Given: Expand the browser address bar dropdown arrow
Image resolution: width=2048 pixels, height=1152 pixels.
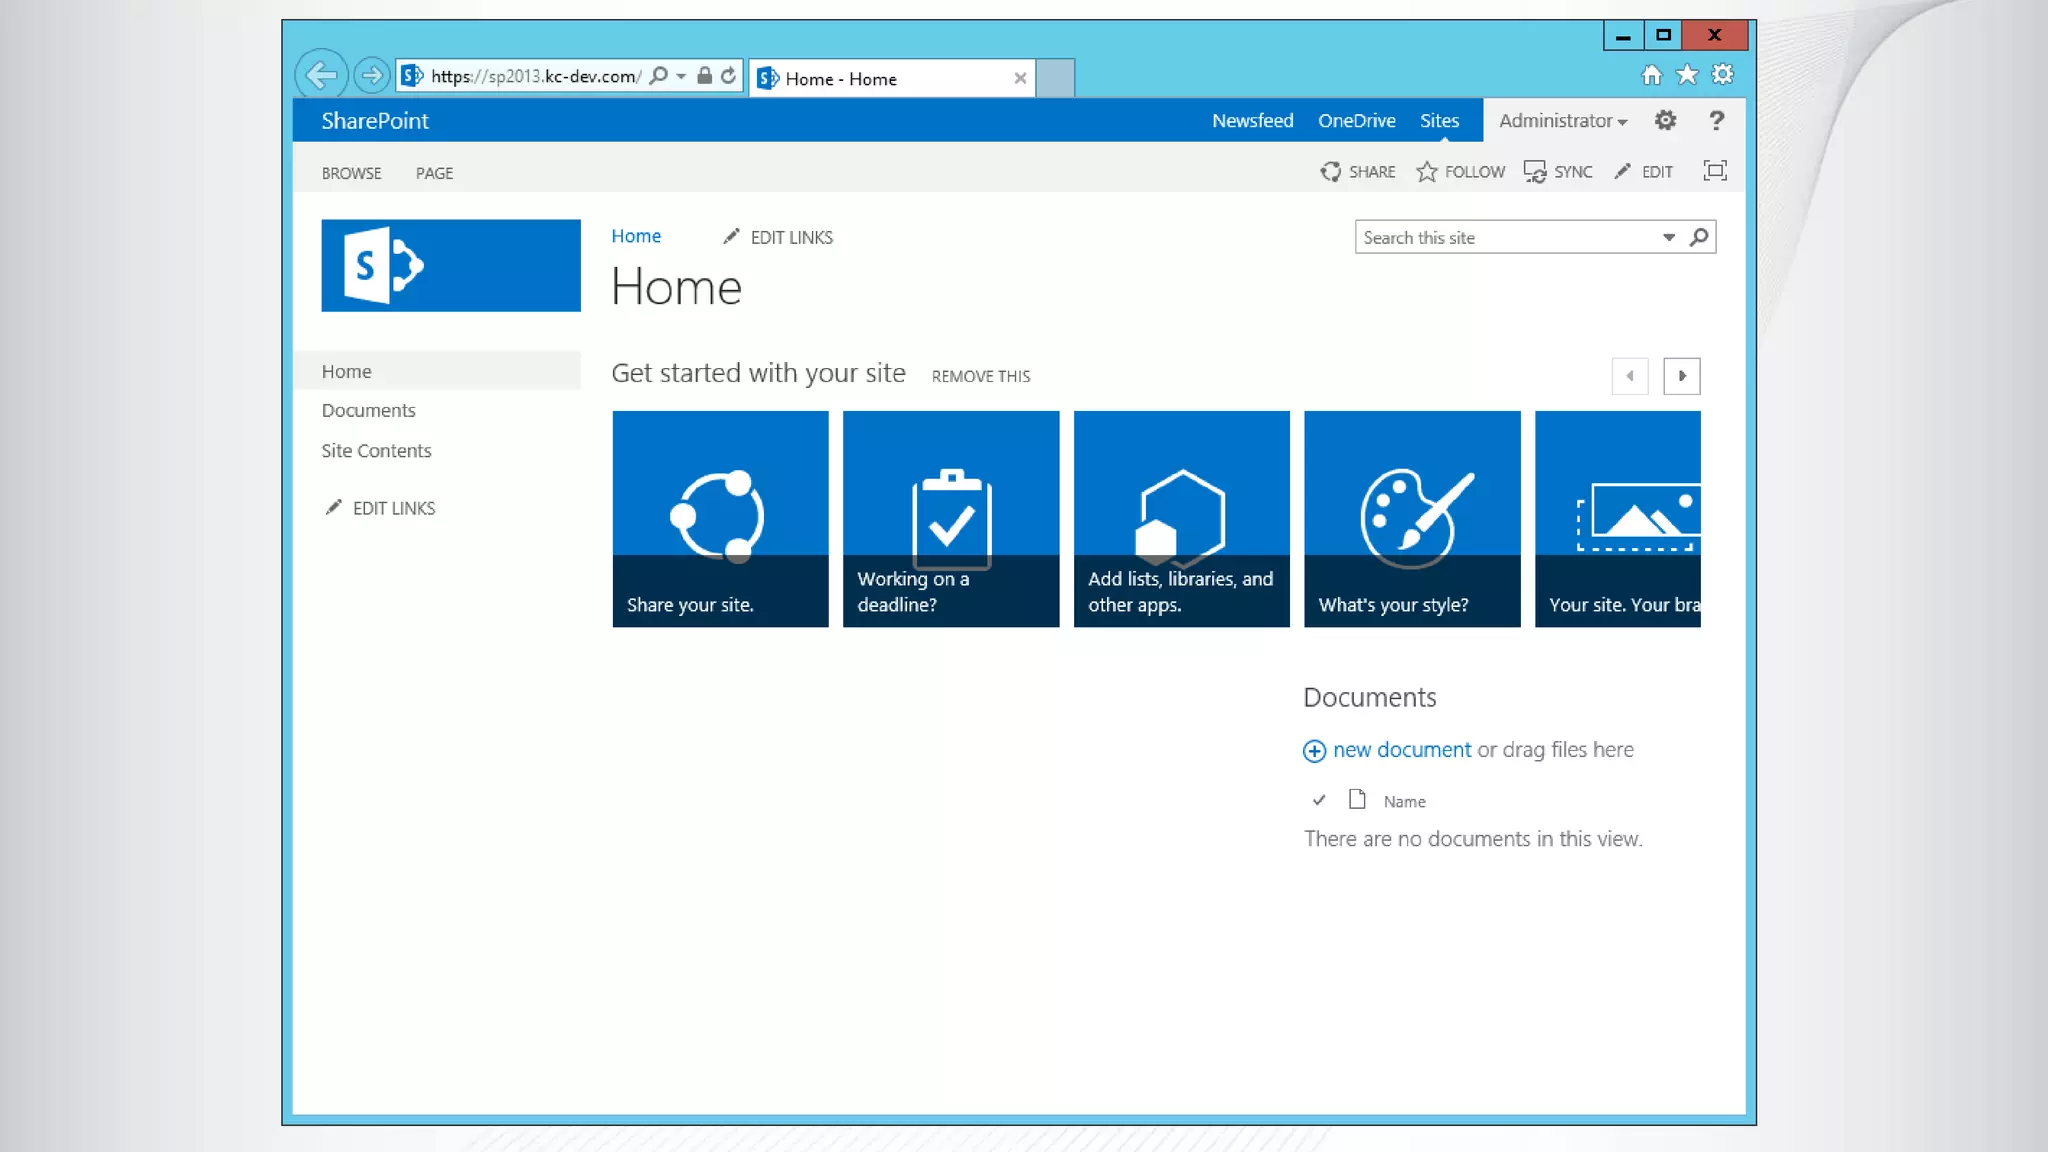Looking at the screenshot, I should 681,77.
